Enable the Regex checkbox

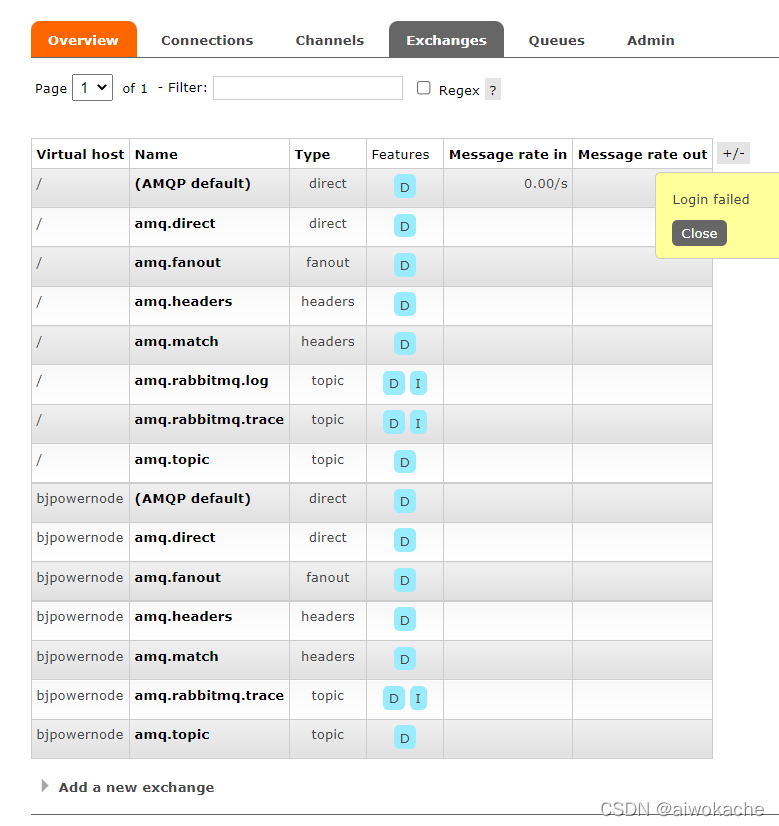pyautogui.click(x=423, y=88)
